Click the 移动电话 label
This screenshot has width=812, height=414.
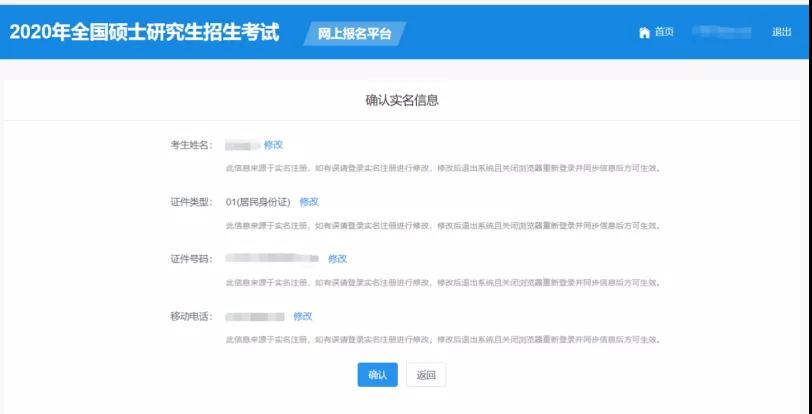(x=192, y=316)
